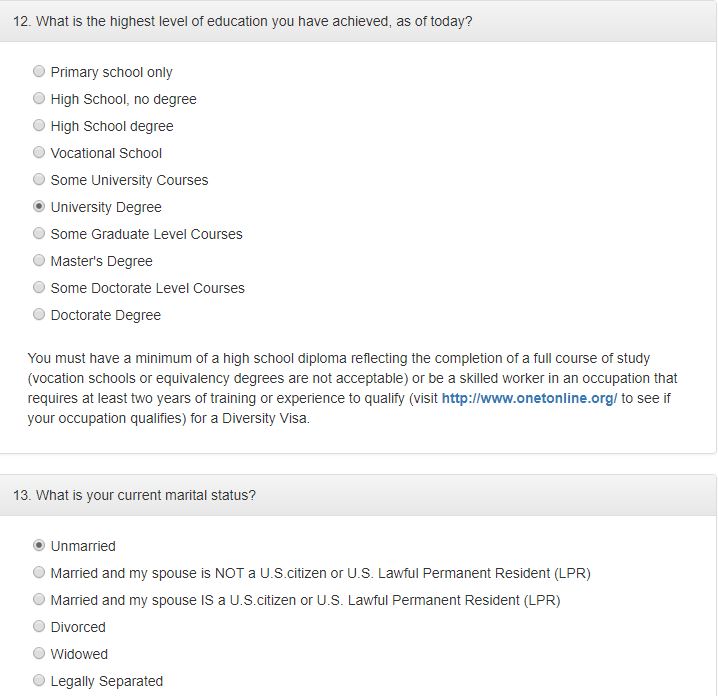The height and width of the screenshot is (696, 718).
Task: Select Legally Separated status
Action: [39, 681]
